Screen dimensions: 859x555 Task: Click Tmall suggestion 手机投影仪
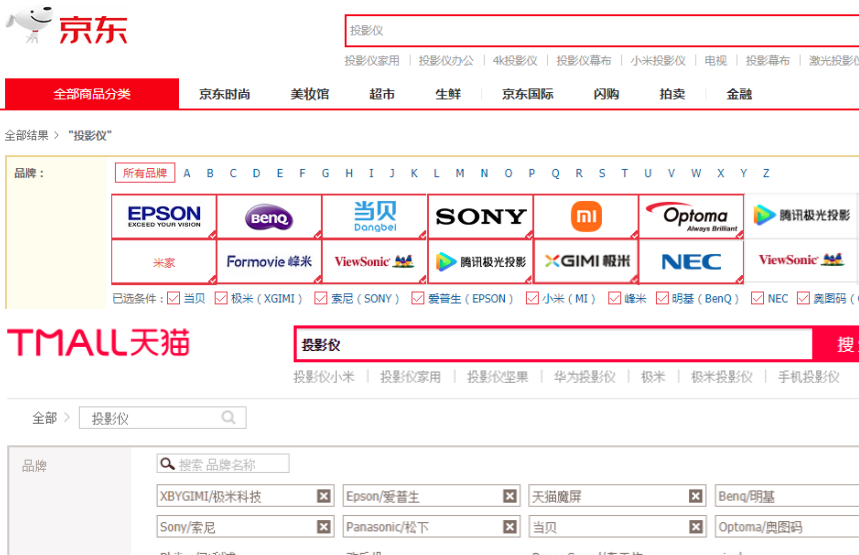809,377
